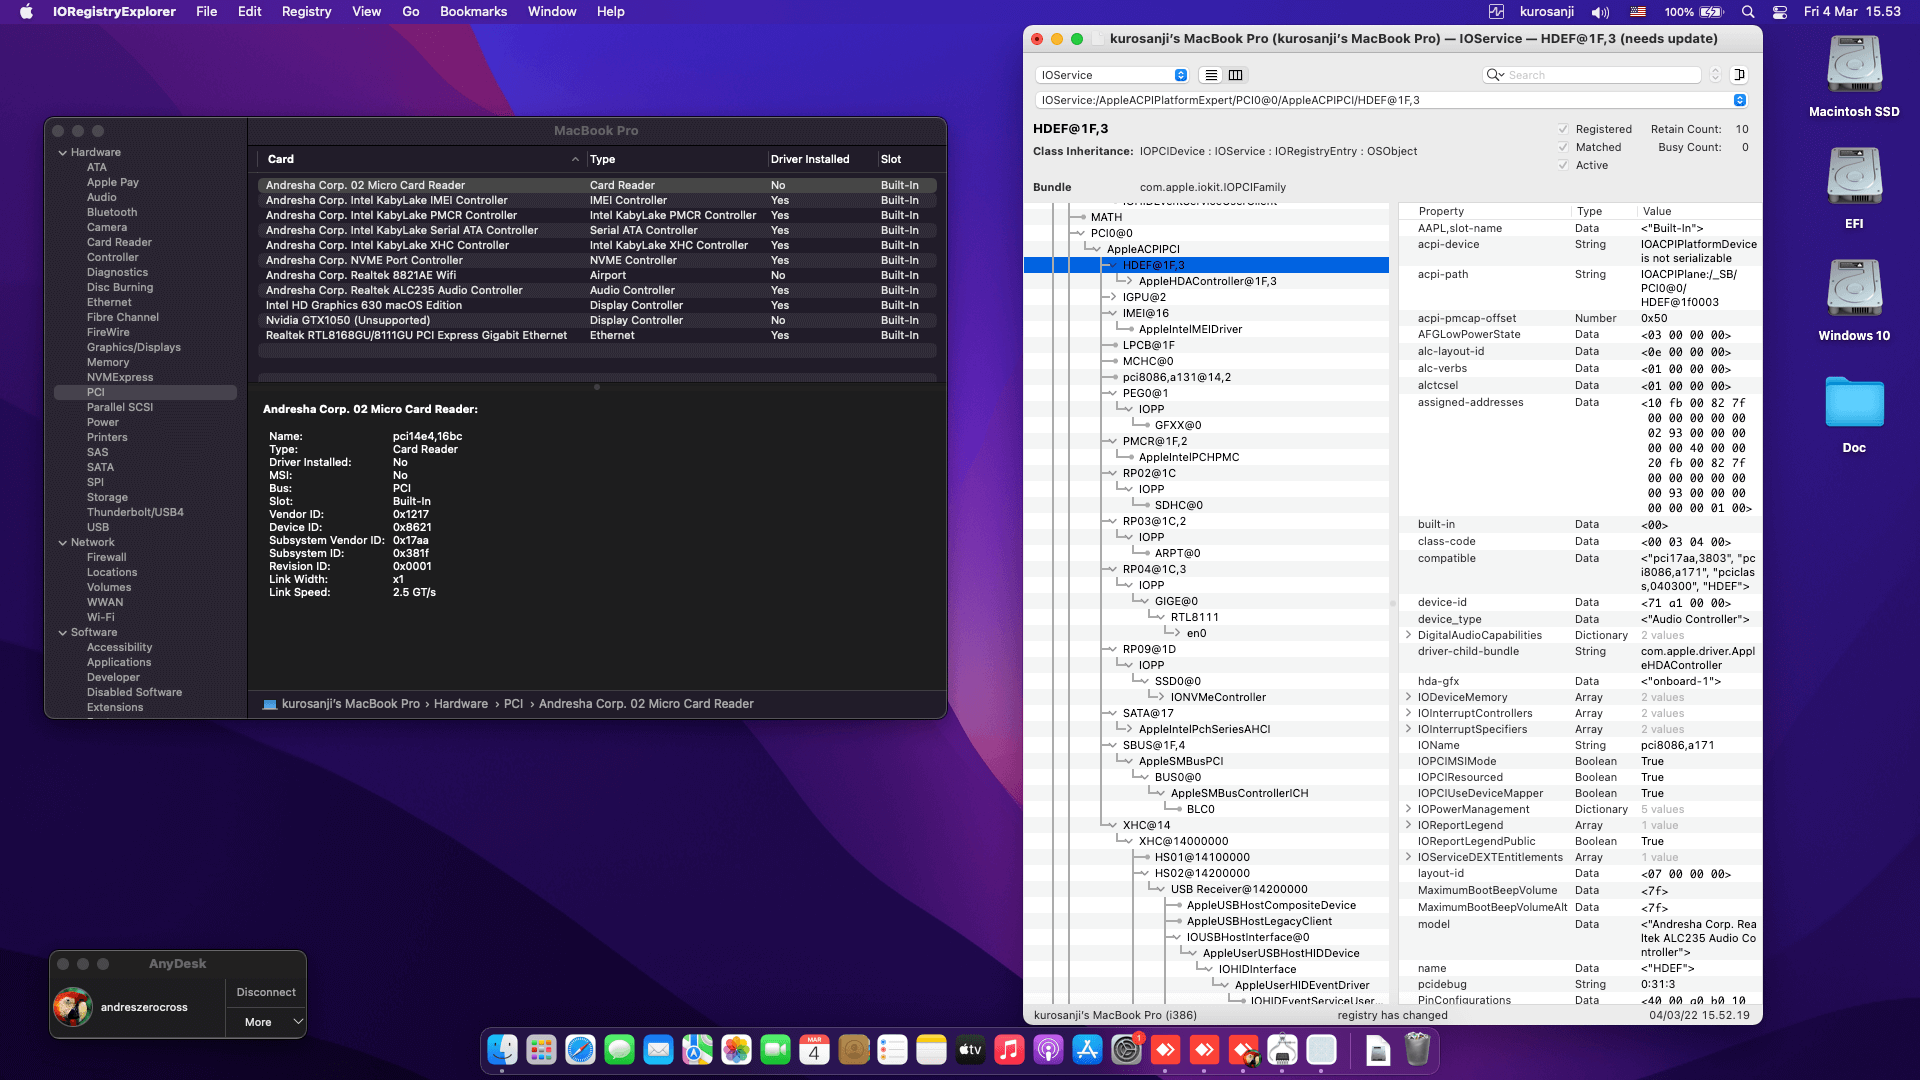This screenshot has width=1920, height=1080.
Task: Click the volume icon in the menu bar
Action: (1599, 12)
